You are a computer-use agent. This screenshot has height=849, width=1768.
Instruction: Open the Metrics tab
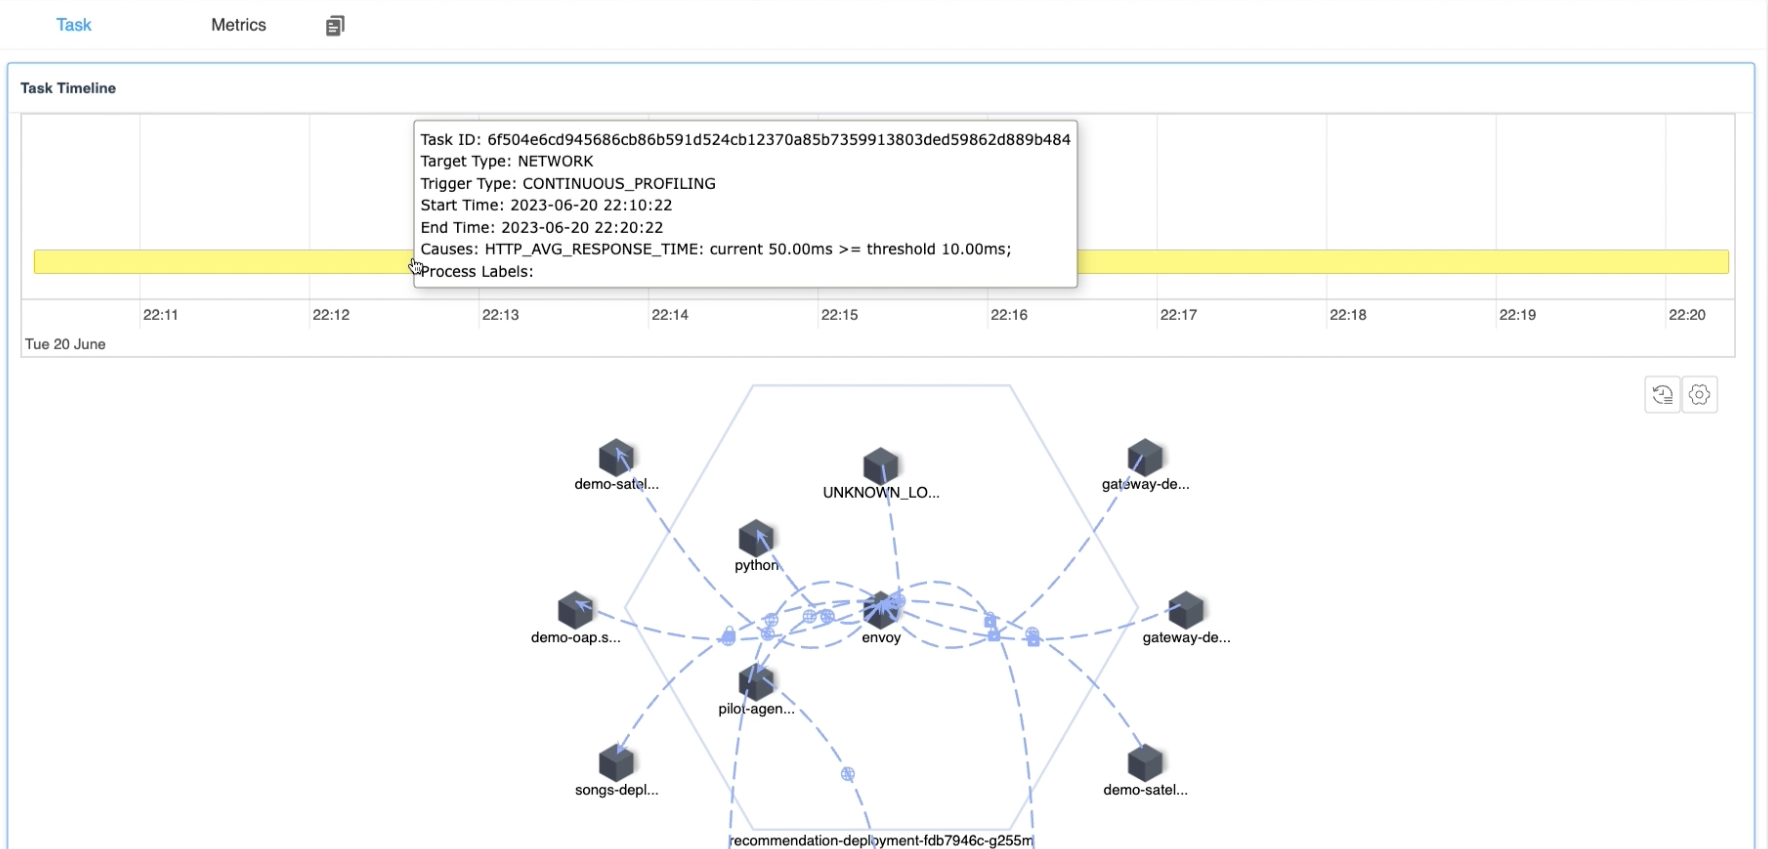tap(238, 25)
